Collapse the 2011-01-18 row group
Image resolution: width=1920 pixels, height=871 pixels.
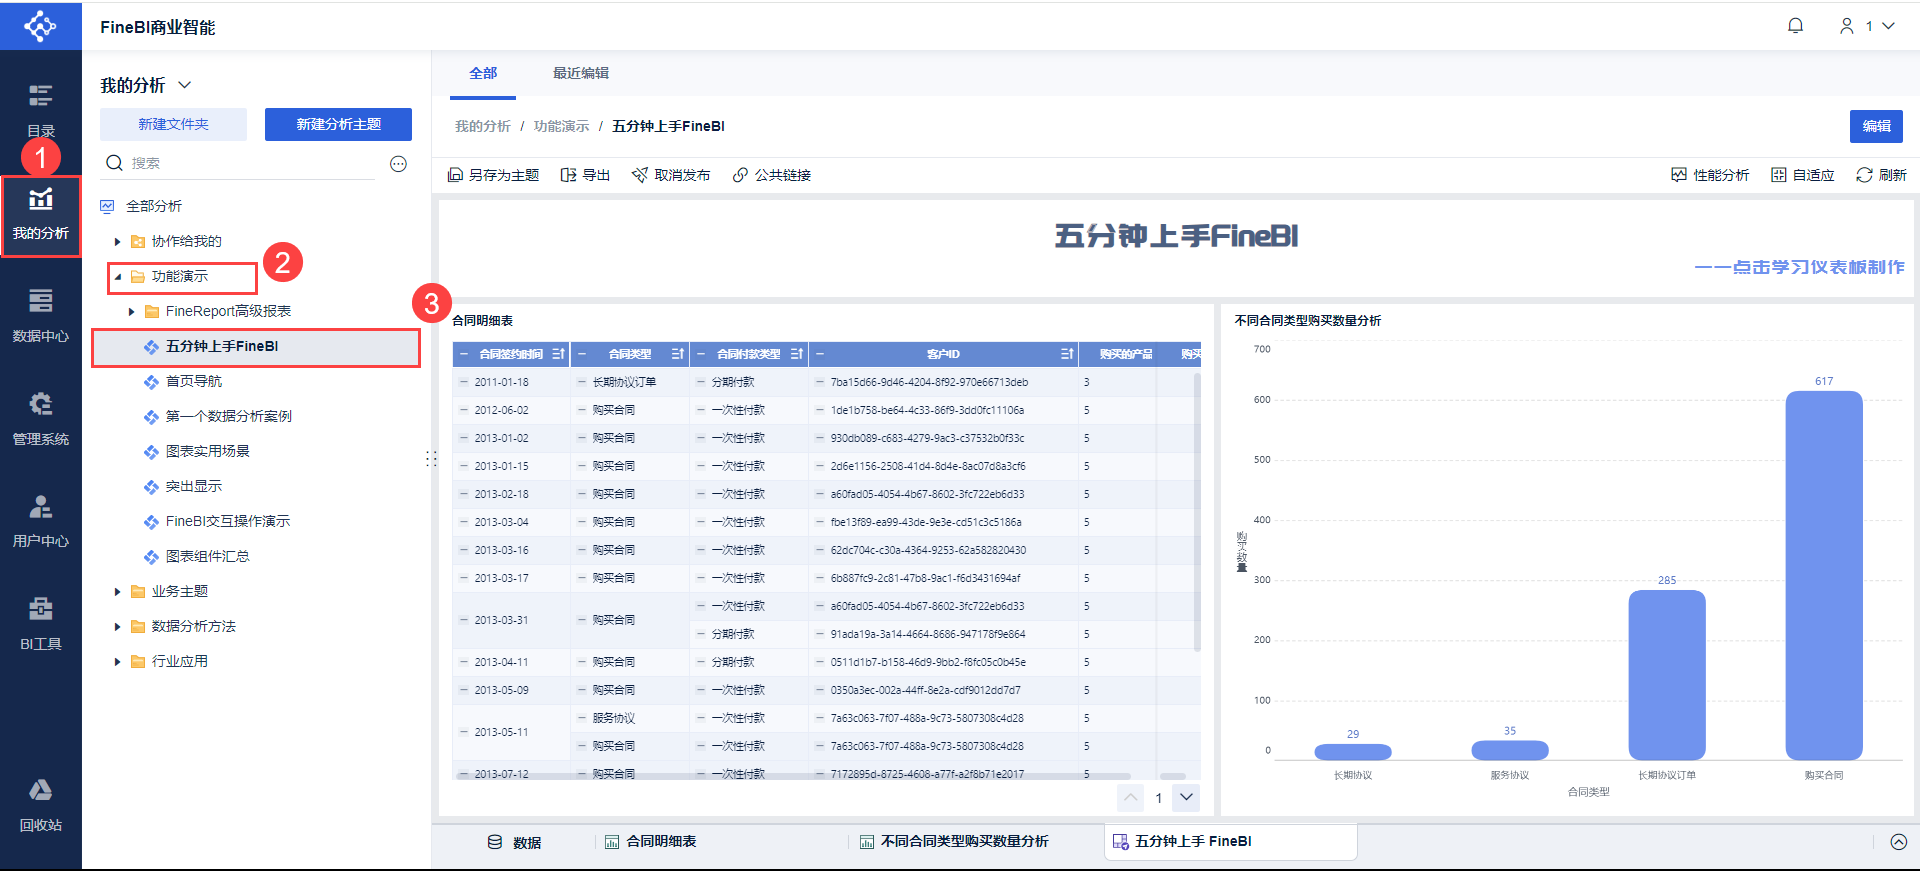tap(464, 382)
